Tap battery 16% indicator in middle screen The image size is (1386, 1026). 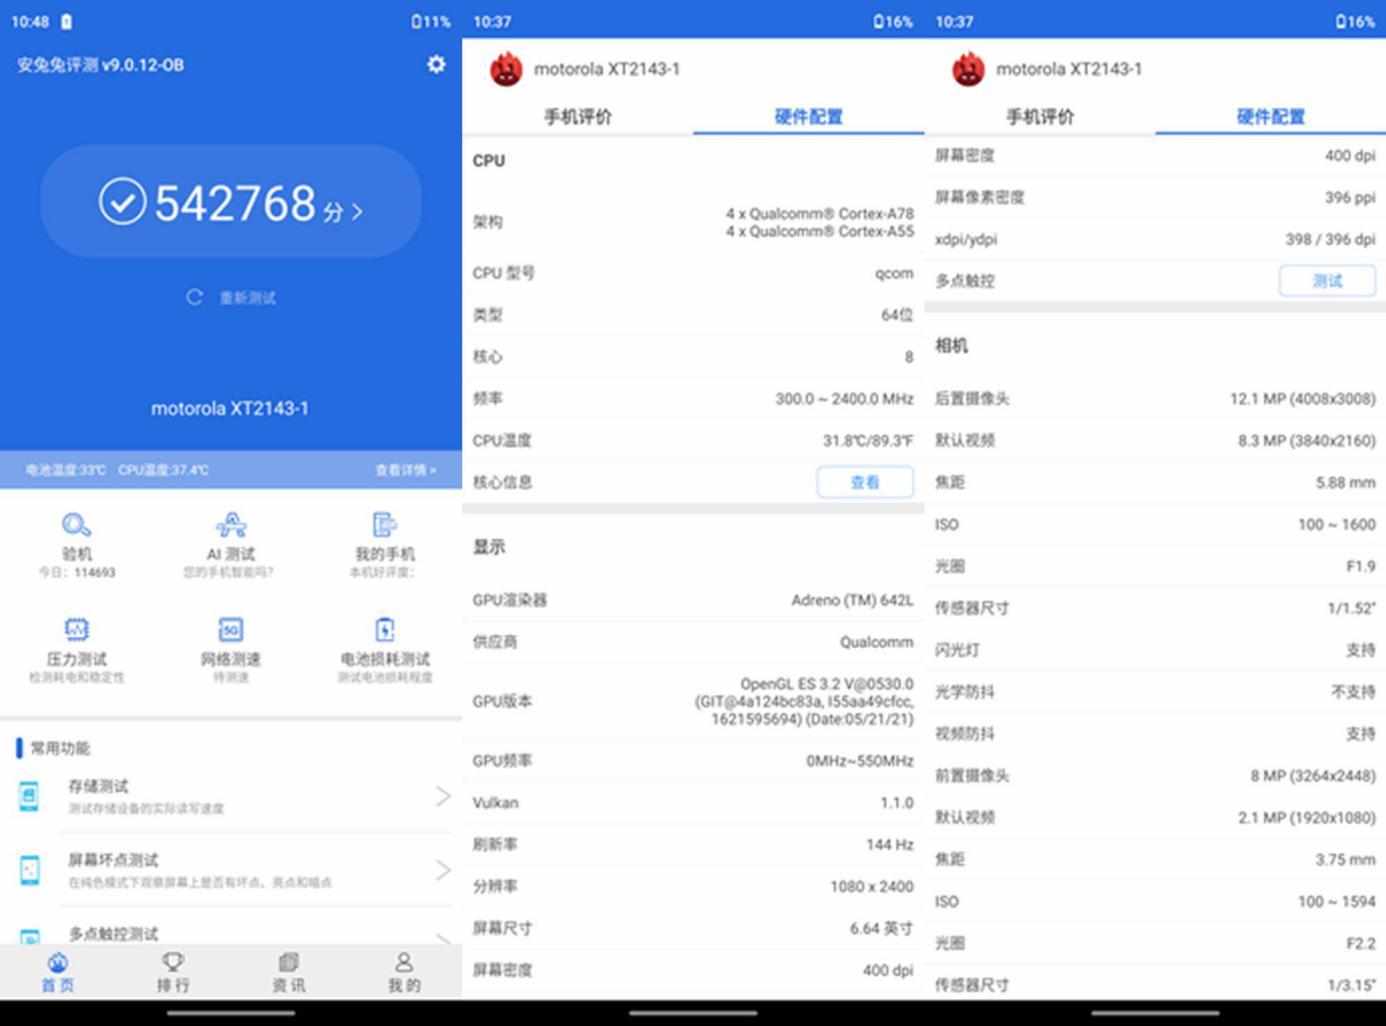pyautogui.click(x=893, y=22)
